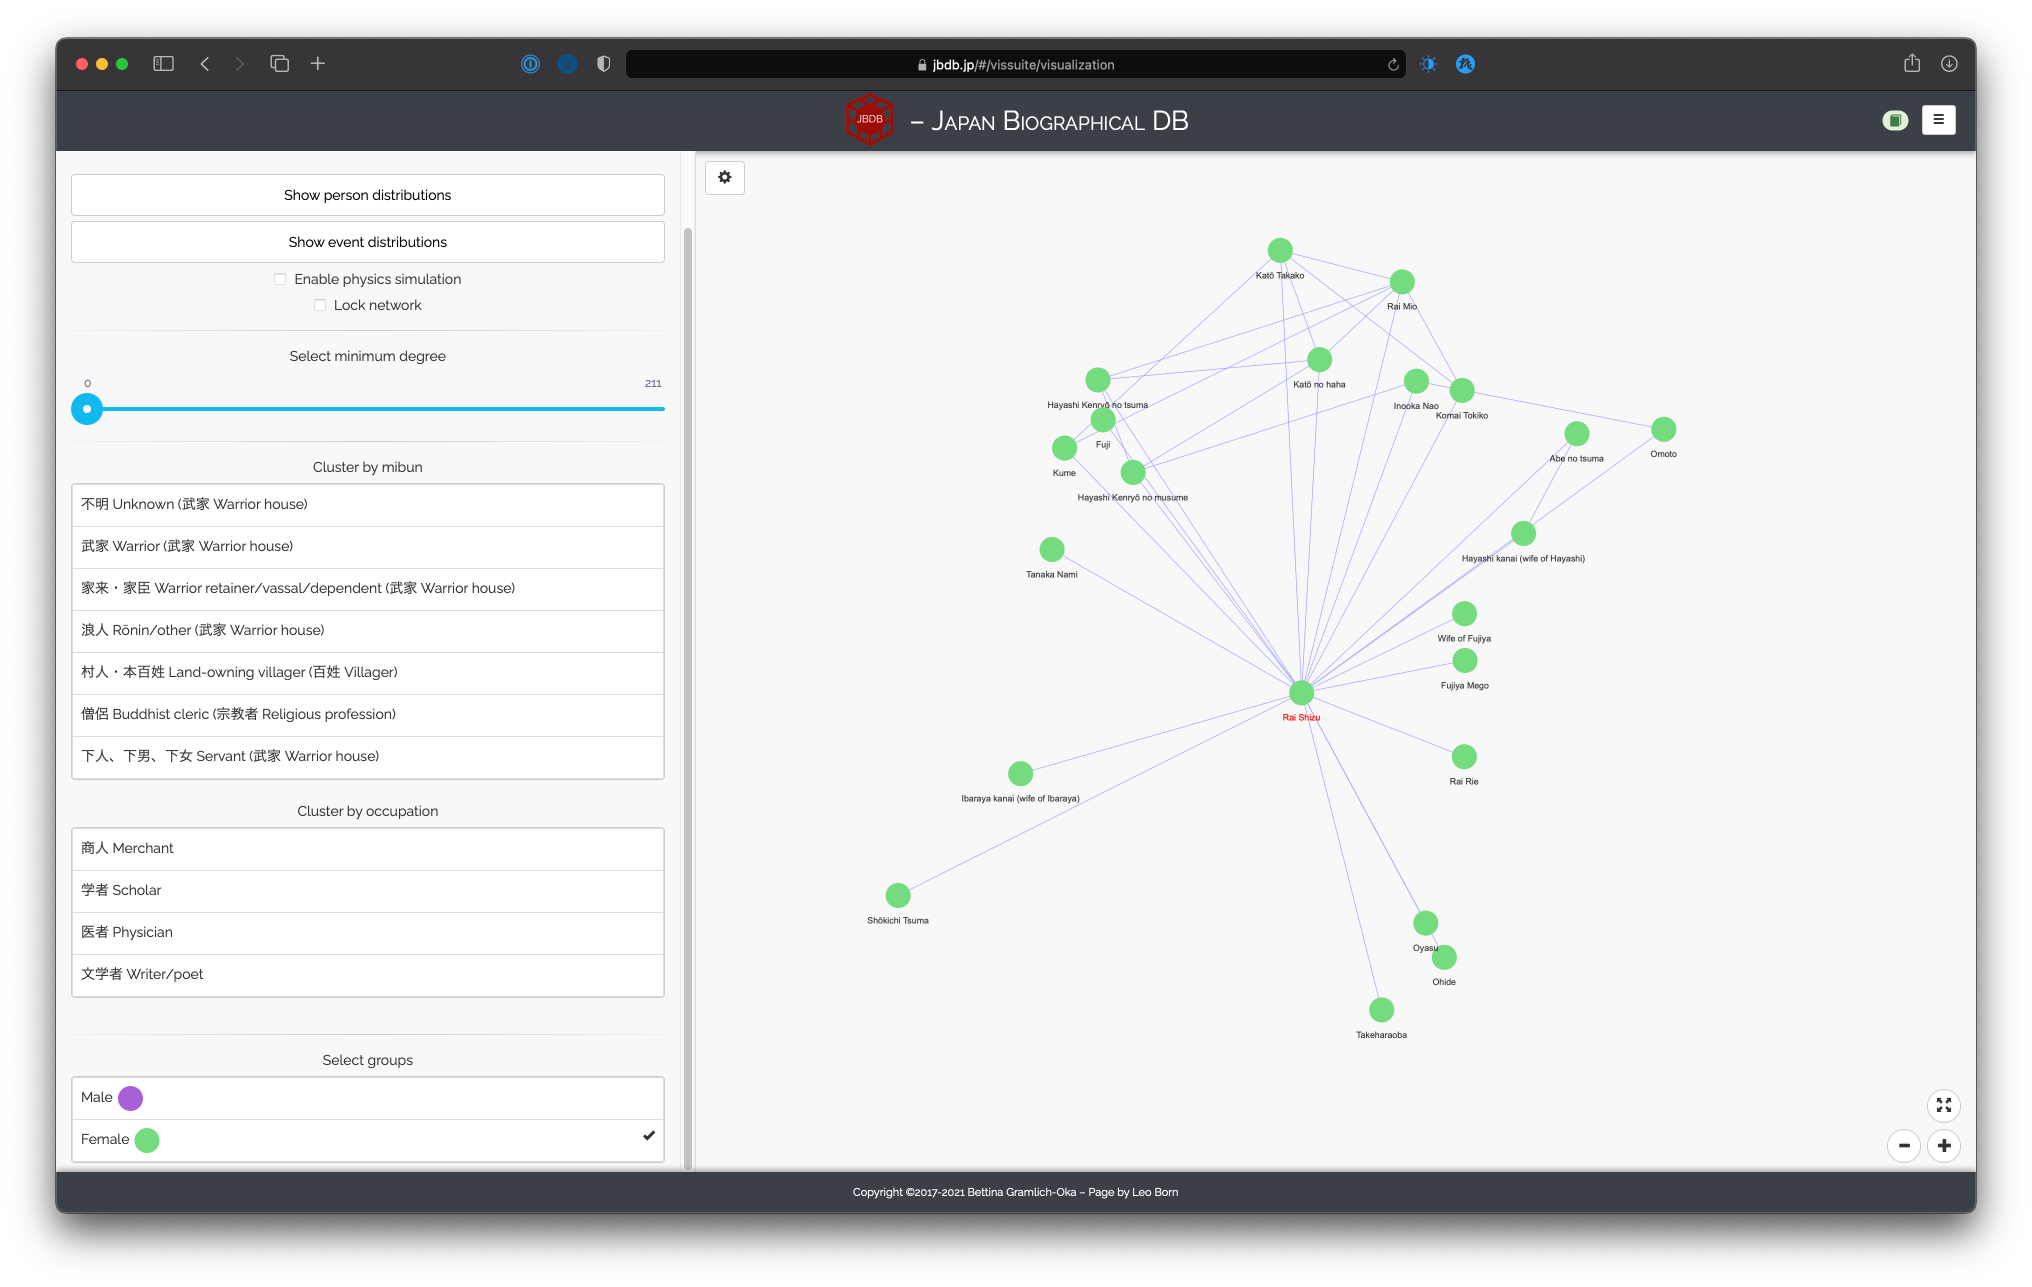
Task: Toggle the green switch in header
Action: [1895, 120]
